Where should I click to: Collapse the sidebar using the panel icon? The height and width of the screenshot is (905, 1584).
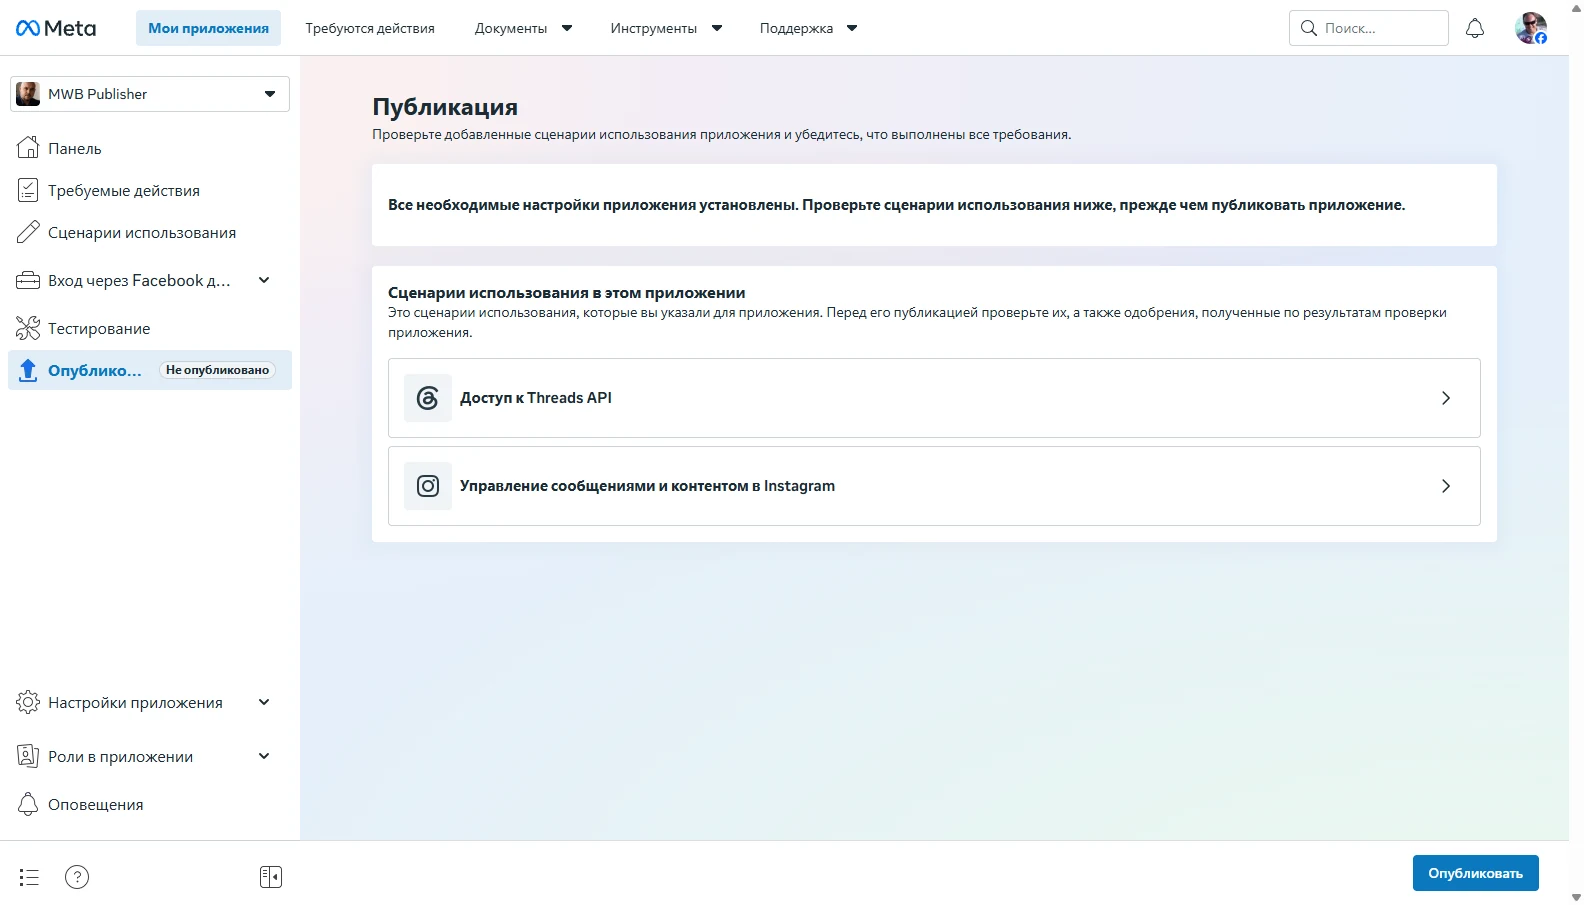pyautogui.click(x=271, y=877)
